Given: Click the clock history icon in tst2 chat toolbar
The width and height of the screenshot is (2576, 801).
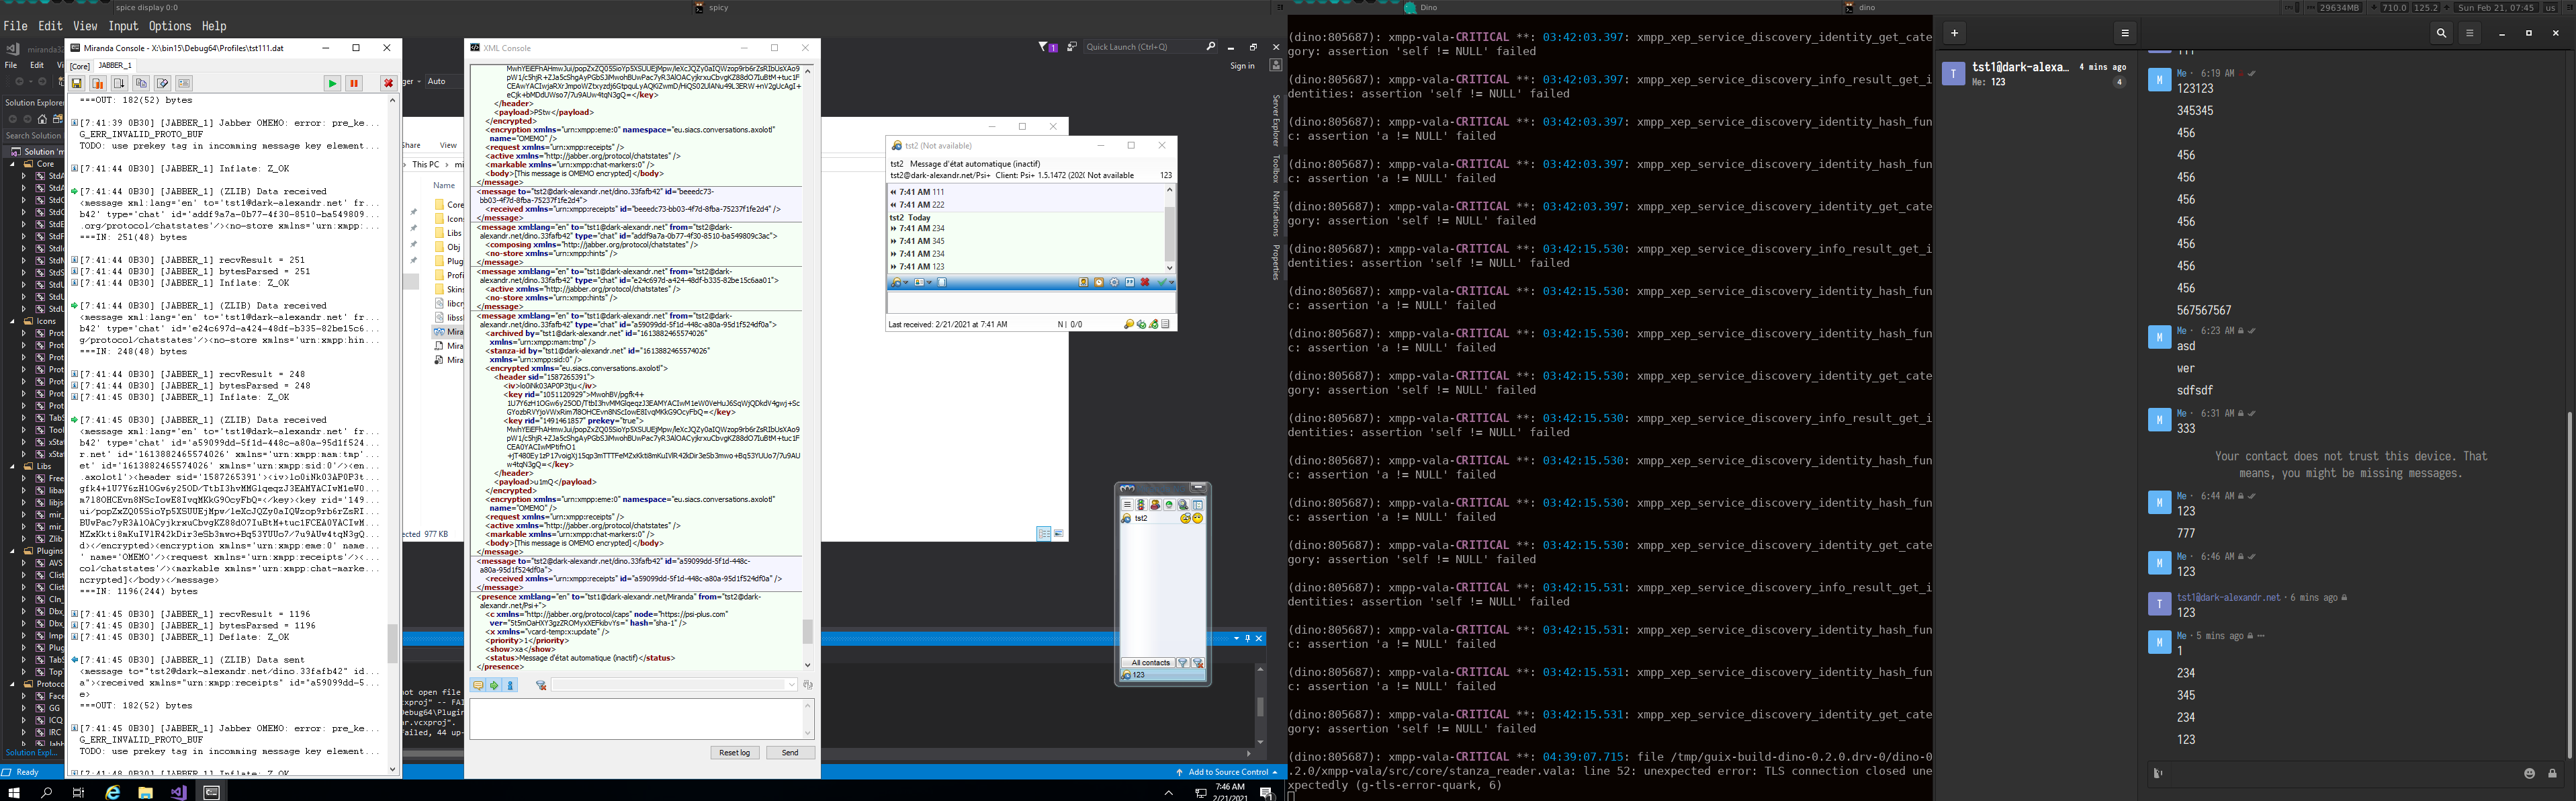Looking at the screenshot, I should (1099, 283).
